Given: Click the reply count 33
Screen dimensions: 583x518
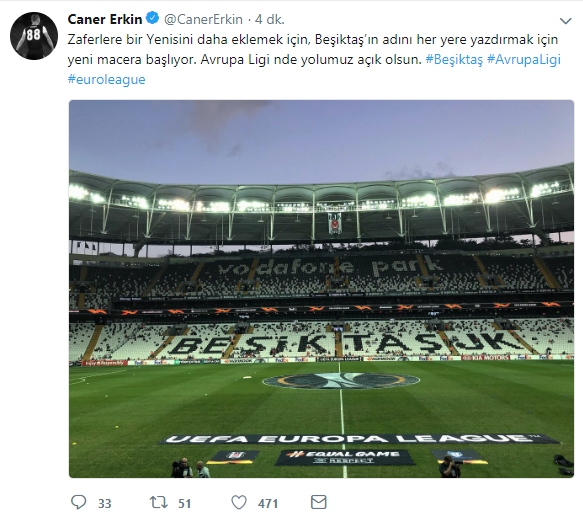Looking at the screenshot, I should [104, 503].
